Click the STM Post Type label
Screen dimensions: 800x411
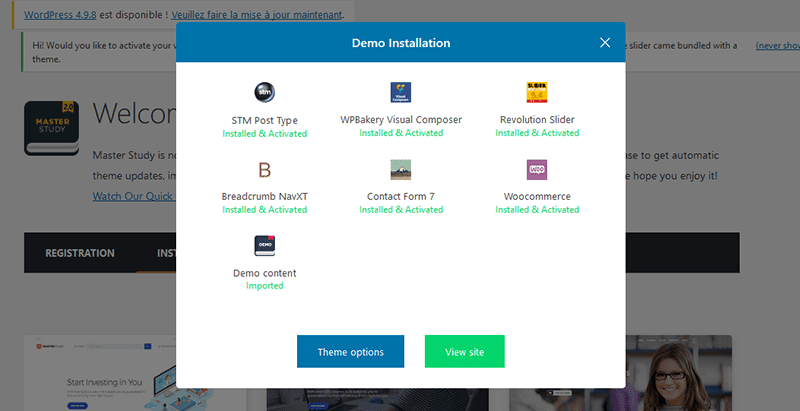coord(264,121)
